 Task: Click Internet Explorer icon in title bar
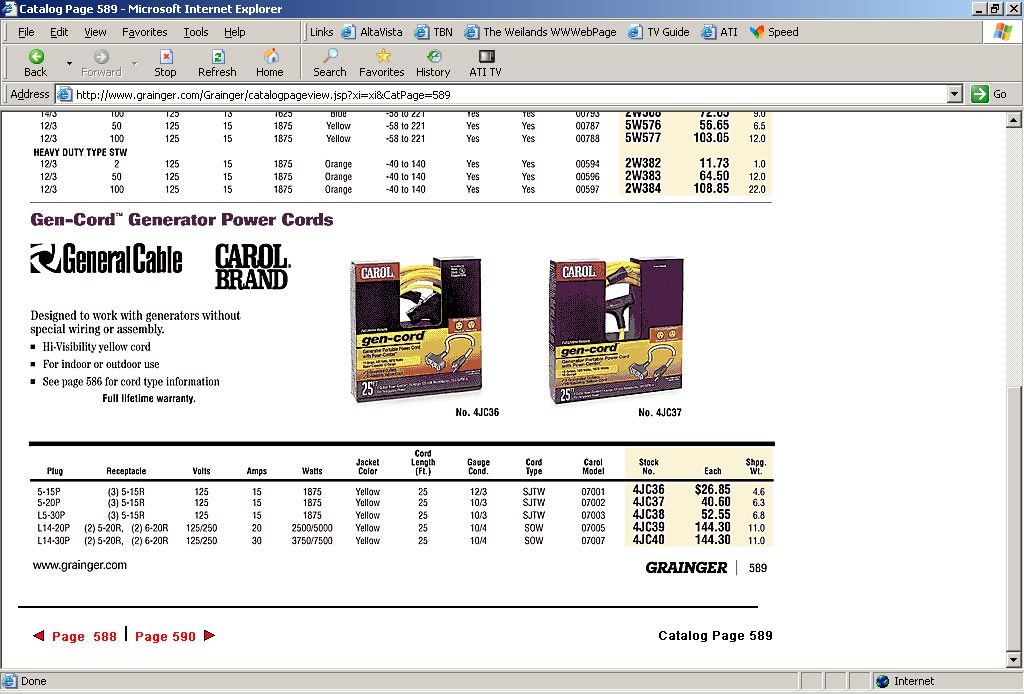click(x=9, y=8)
